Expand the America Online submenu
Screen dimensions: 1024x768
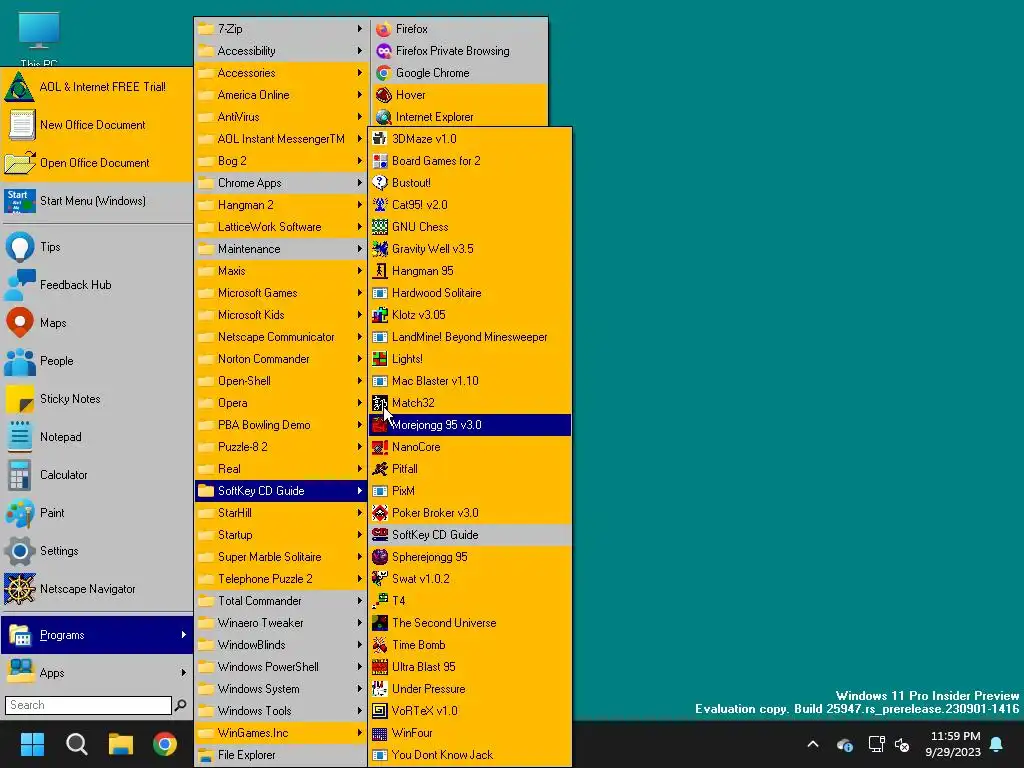coord(281,95)
